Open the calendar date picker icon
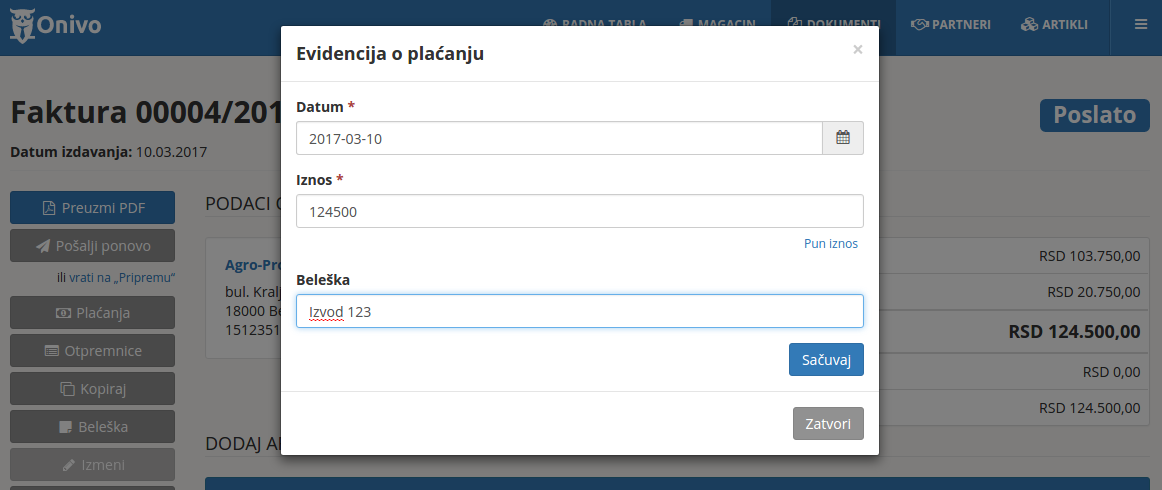Viewport: 1162px width, 490px height. point(842,139)
